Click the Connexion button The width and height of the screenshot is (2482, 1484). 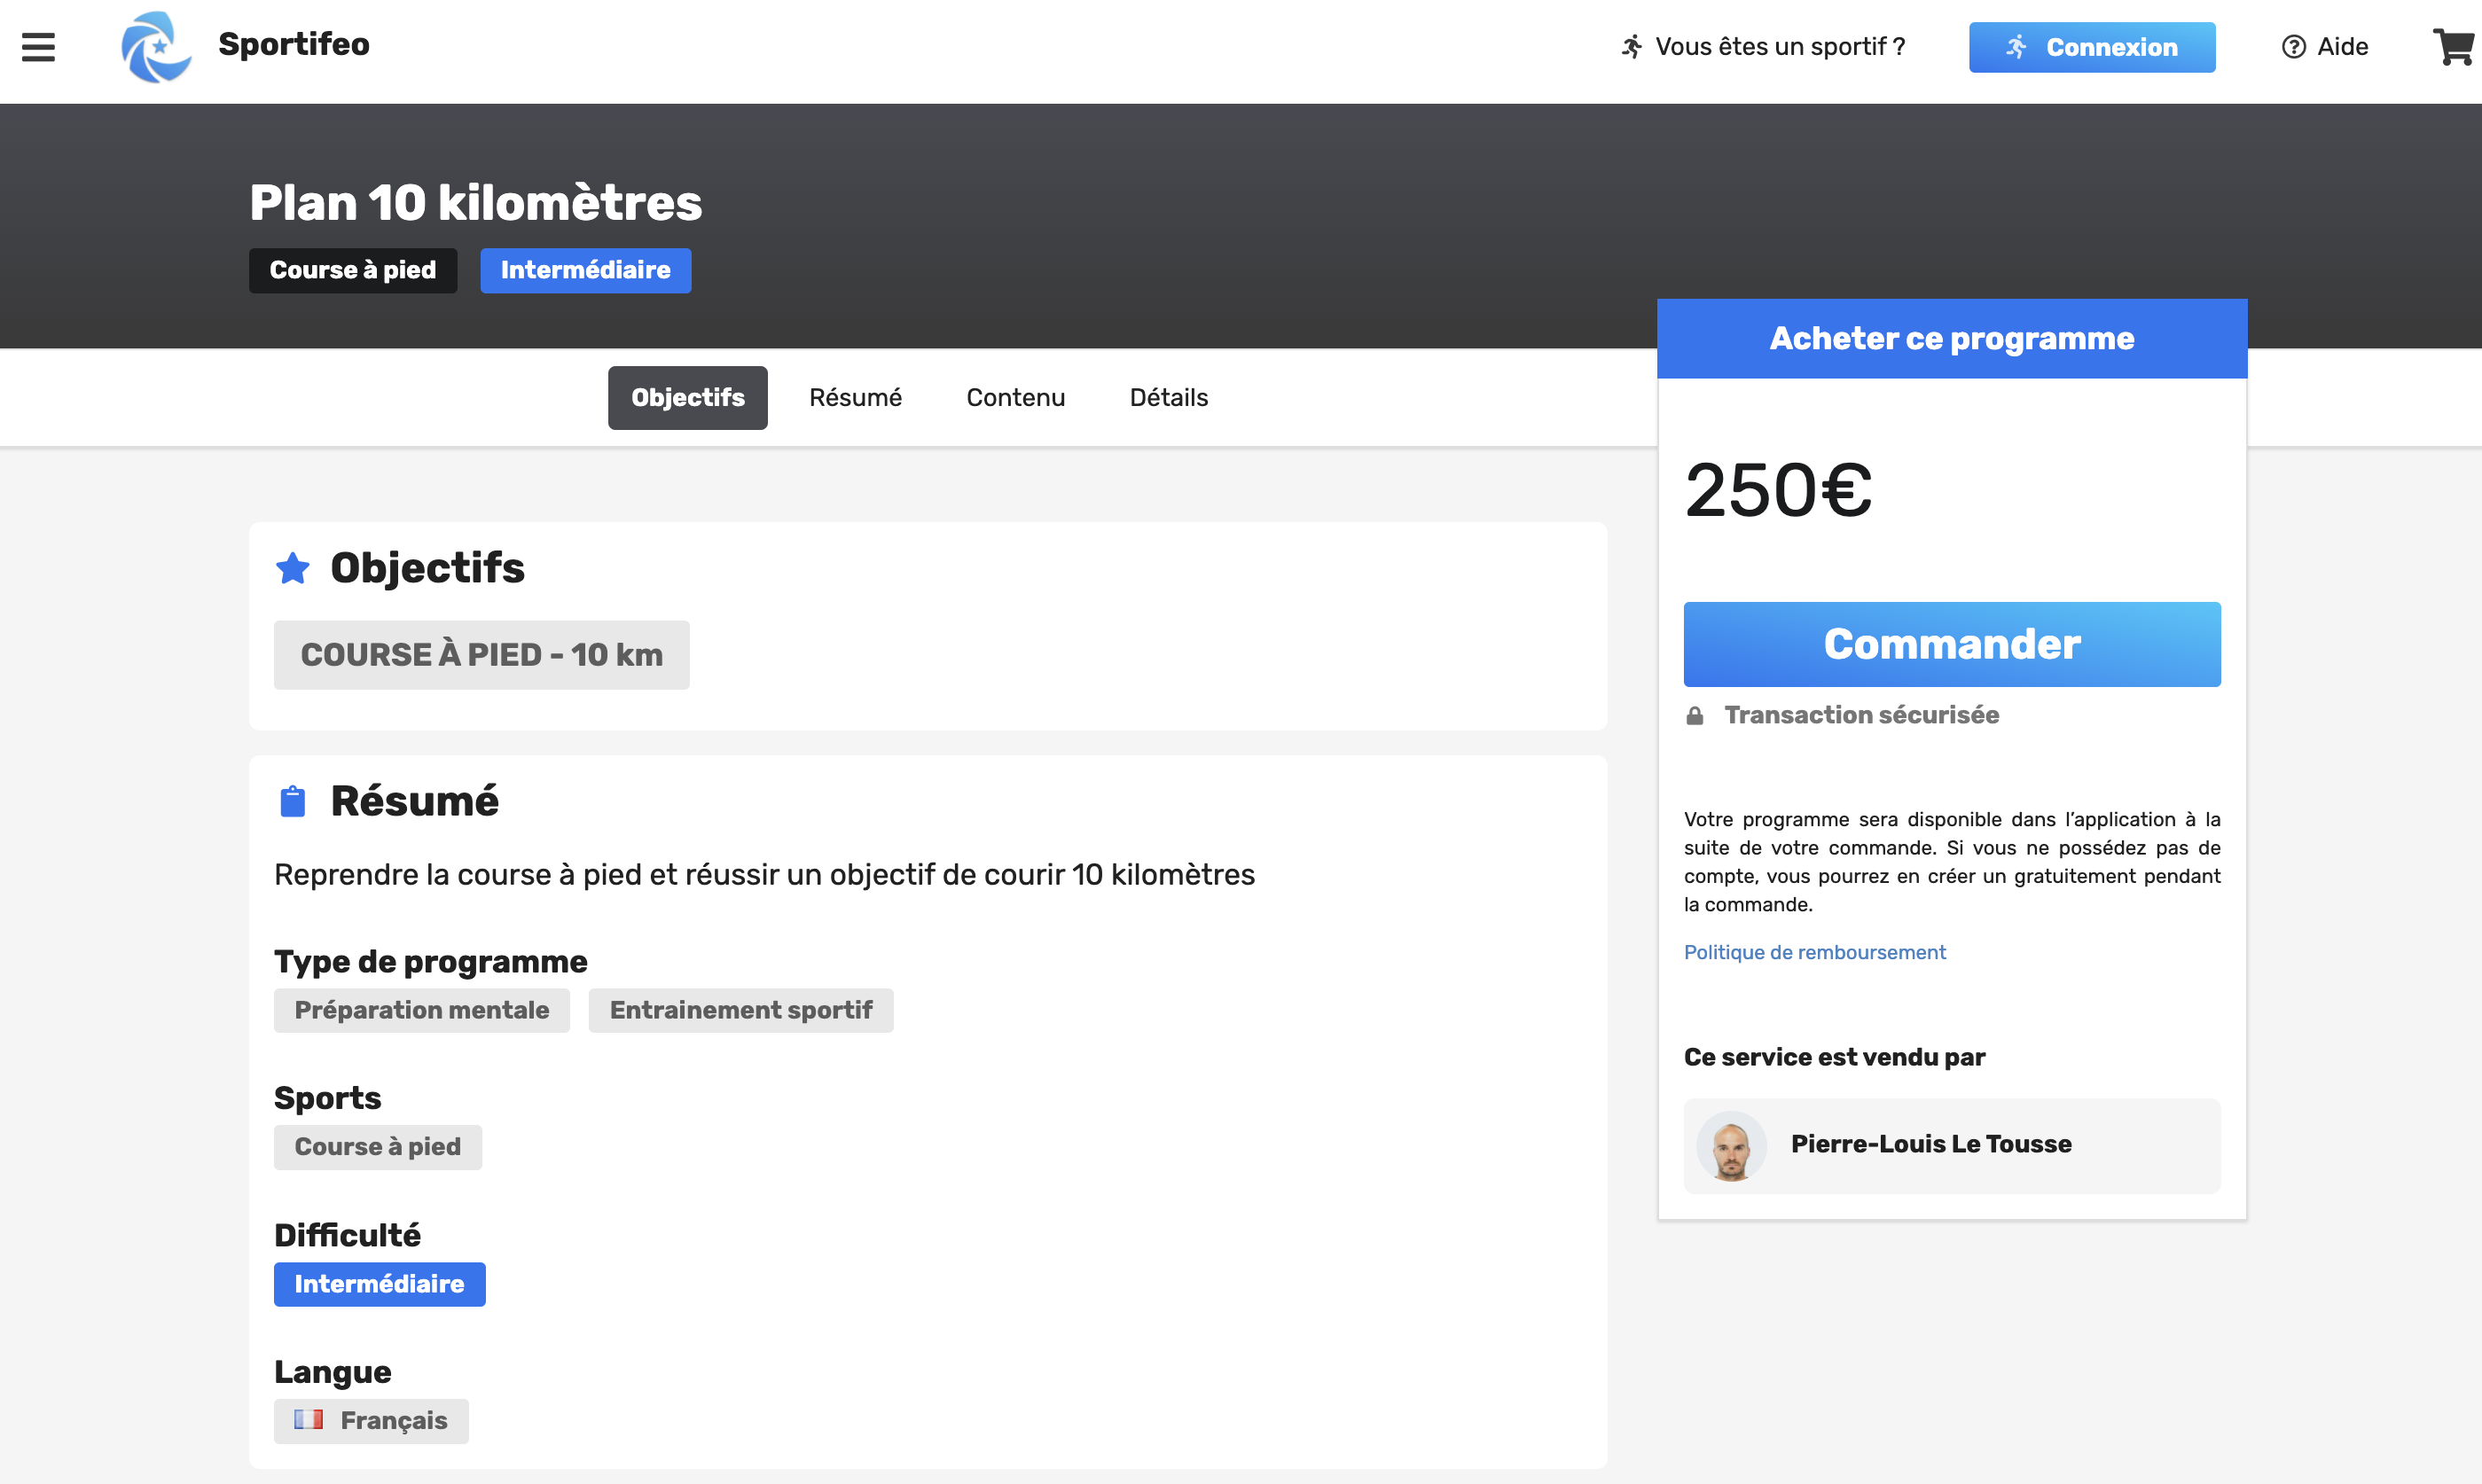2092,47
